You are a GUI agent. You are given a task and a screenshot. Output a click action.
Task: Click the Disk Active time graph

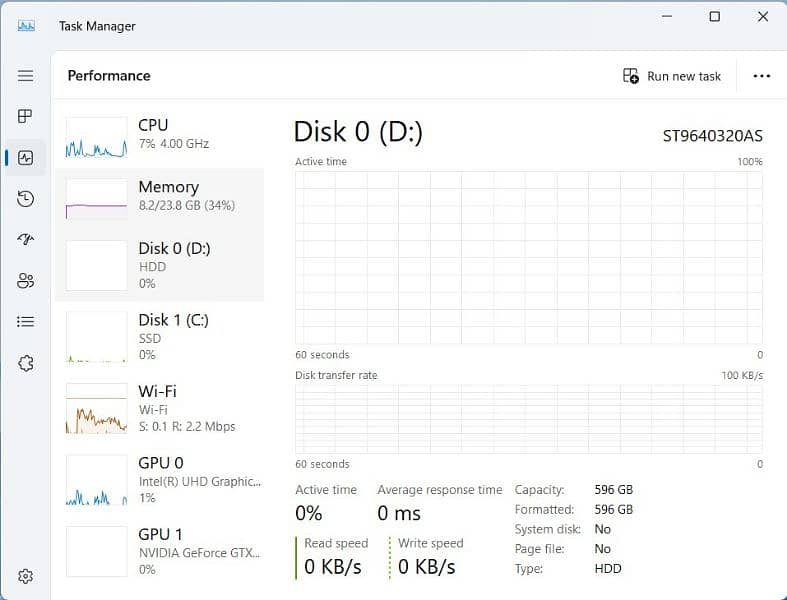coord(528,258)
